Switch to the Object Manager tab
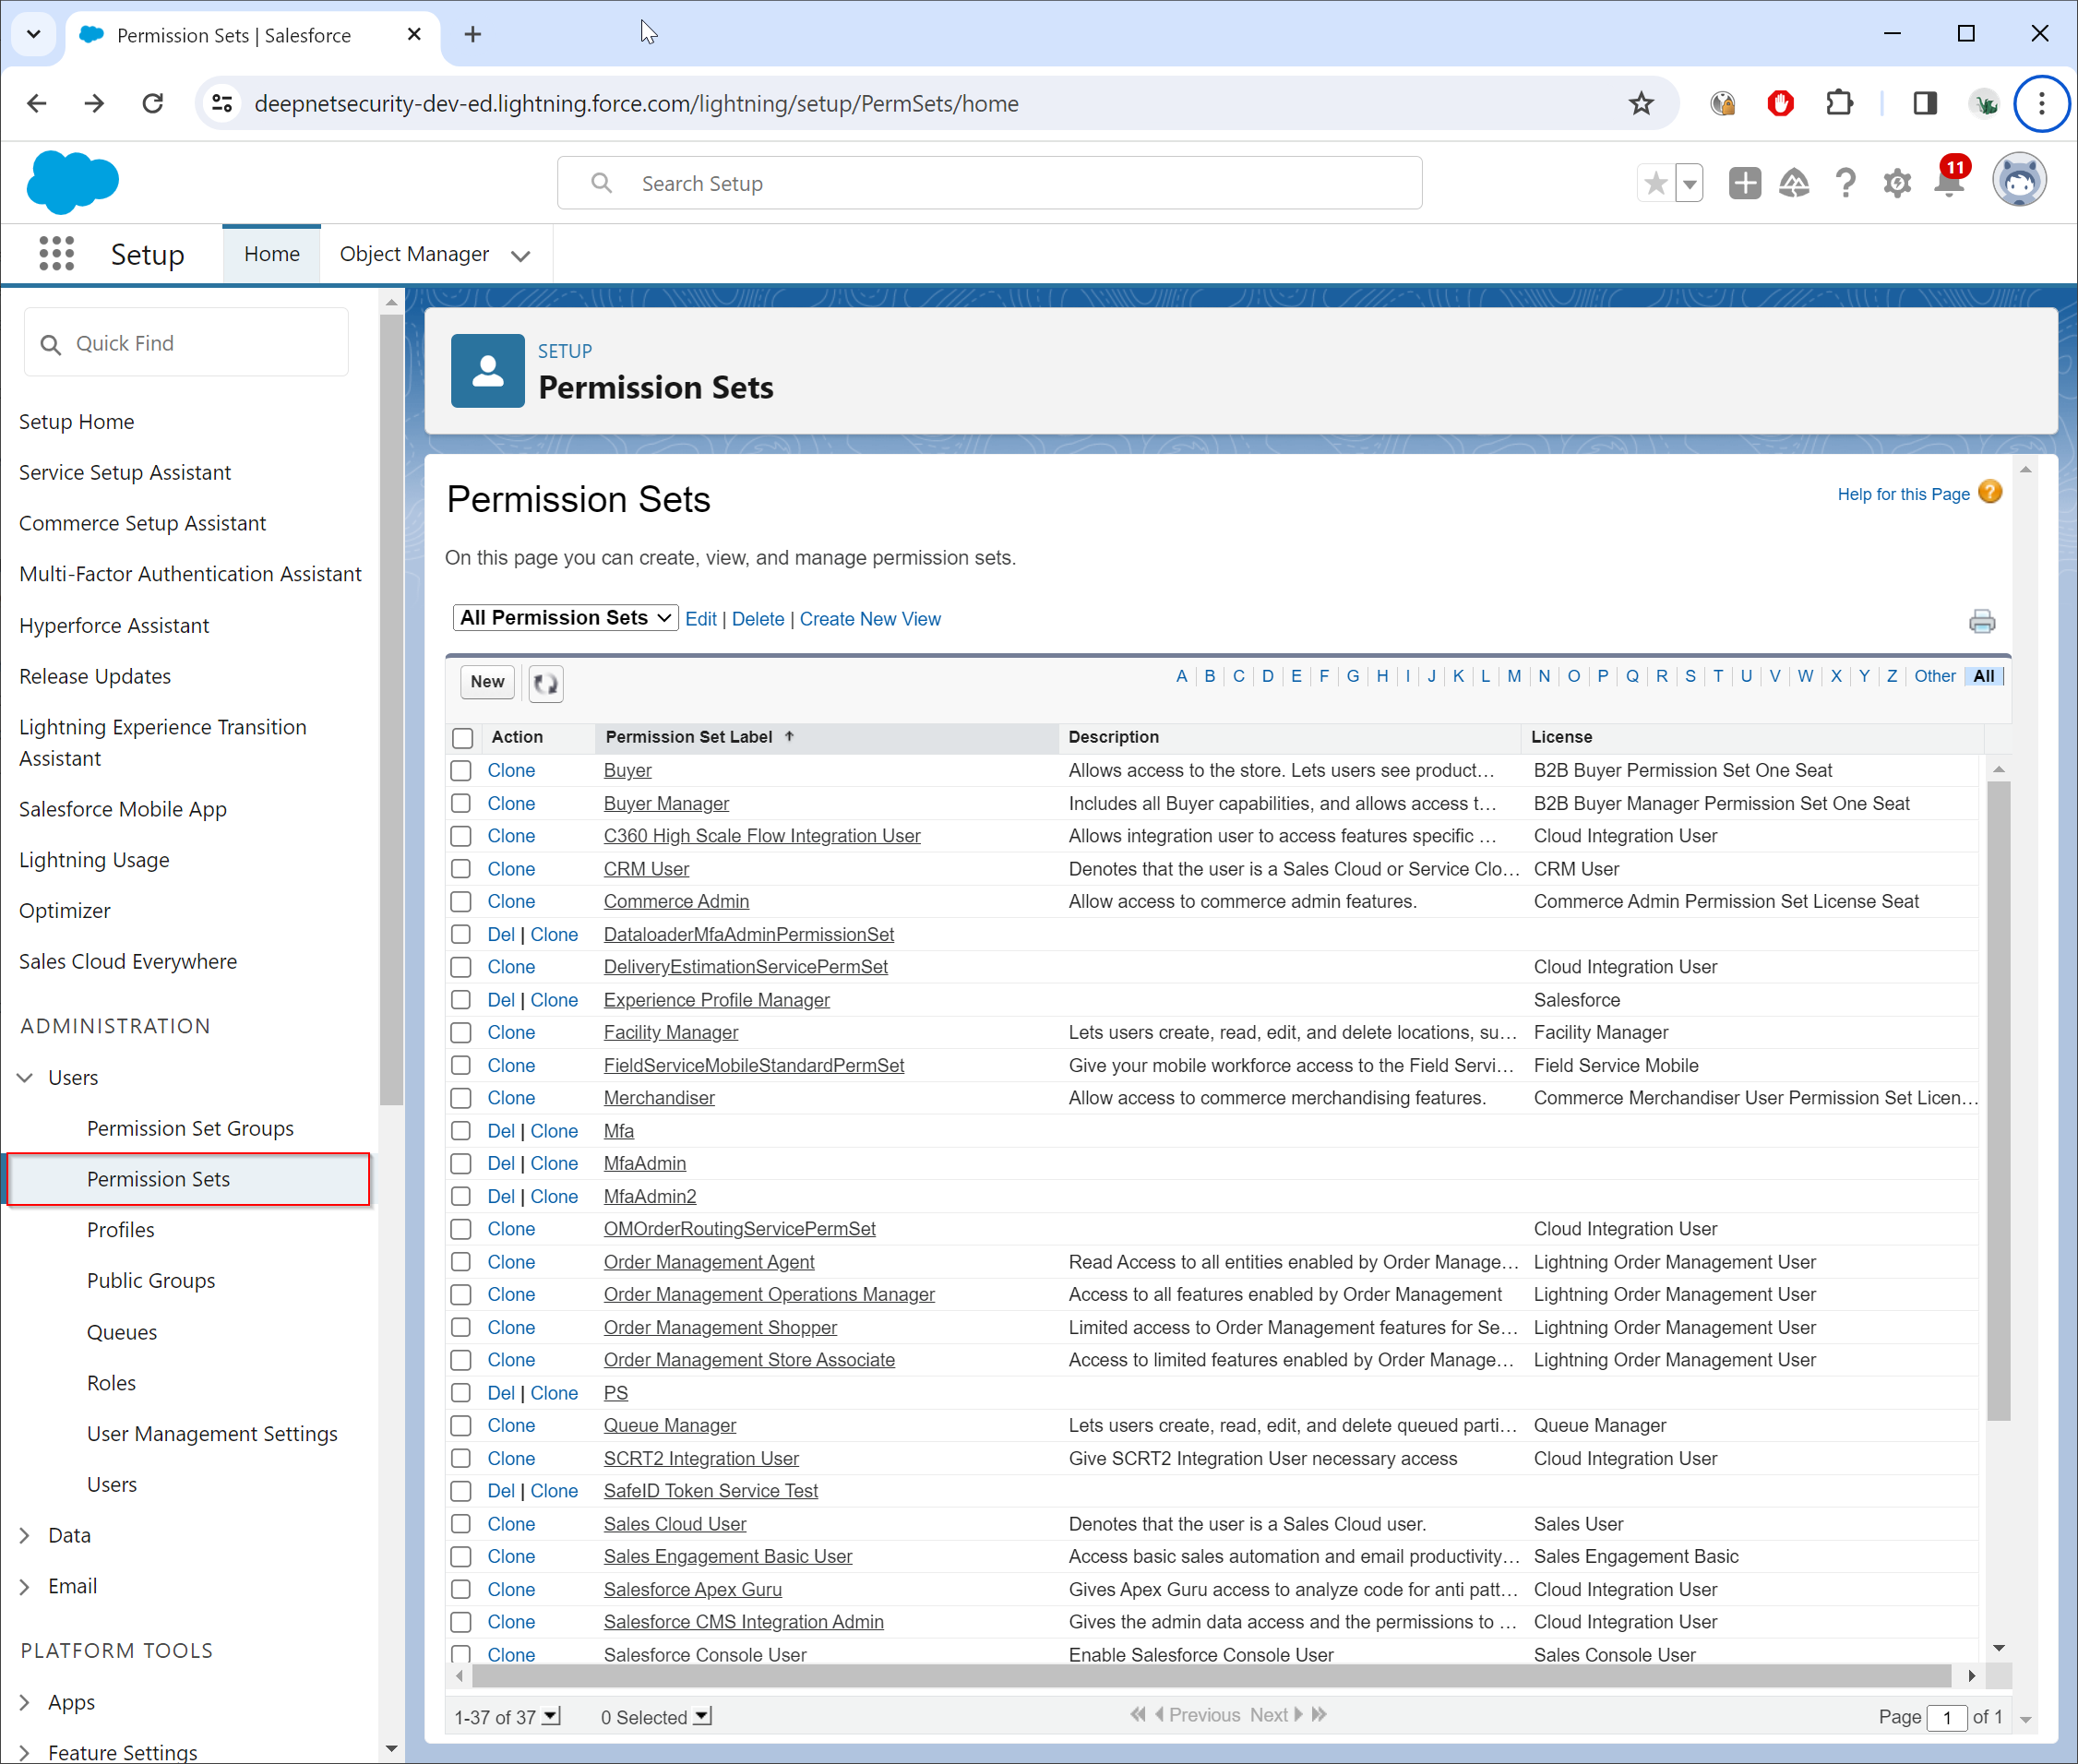 [414, 254]
